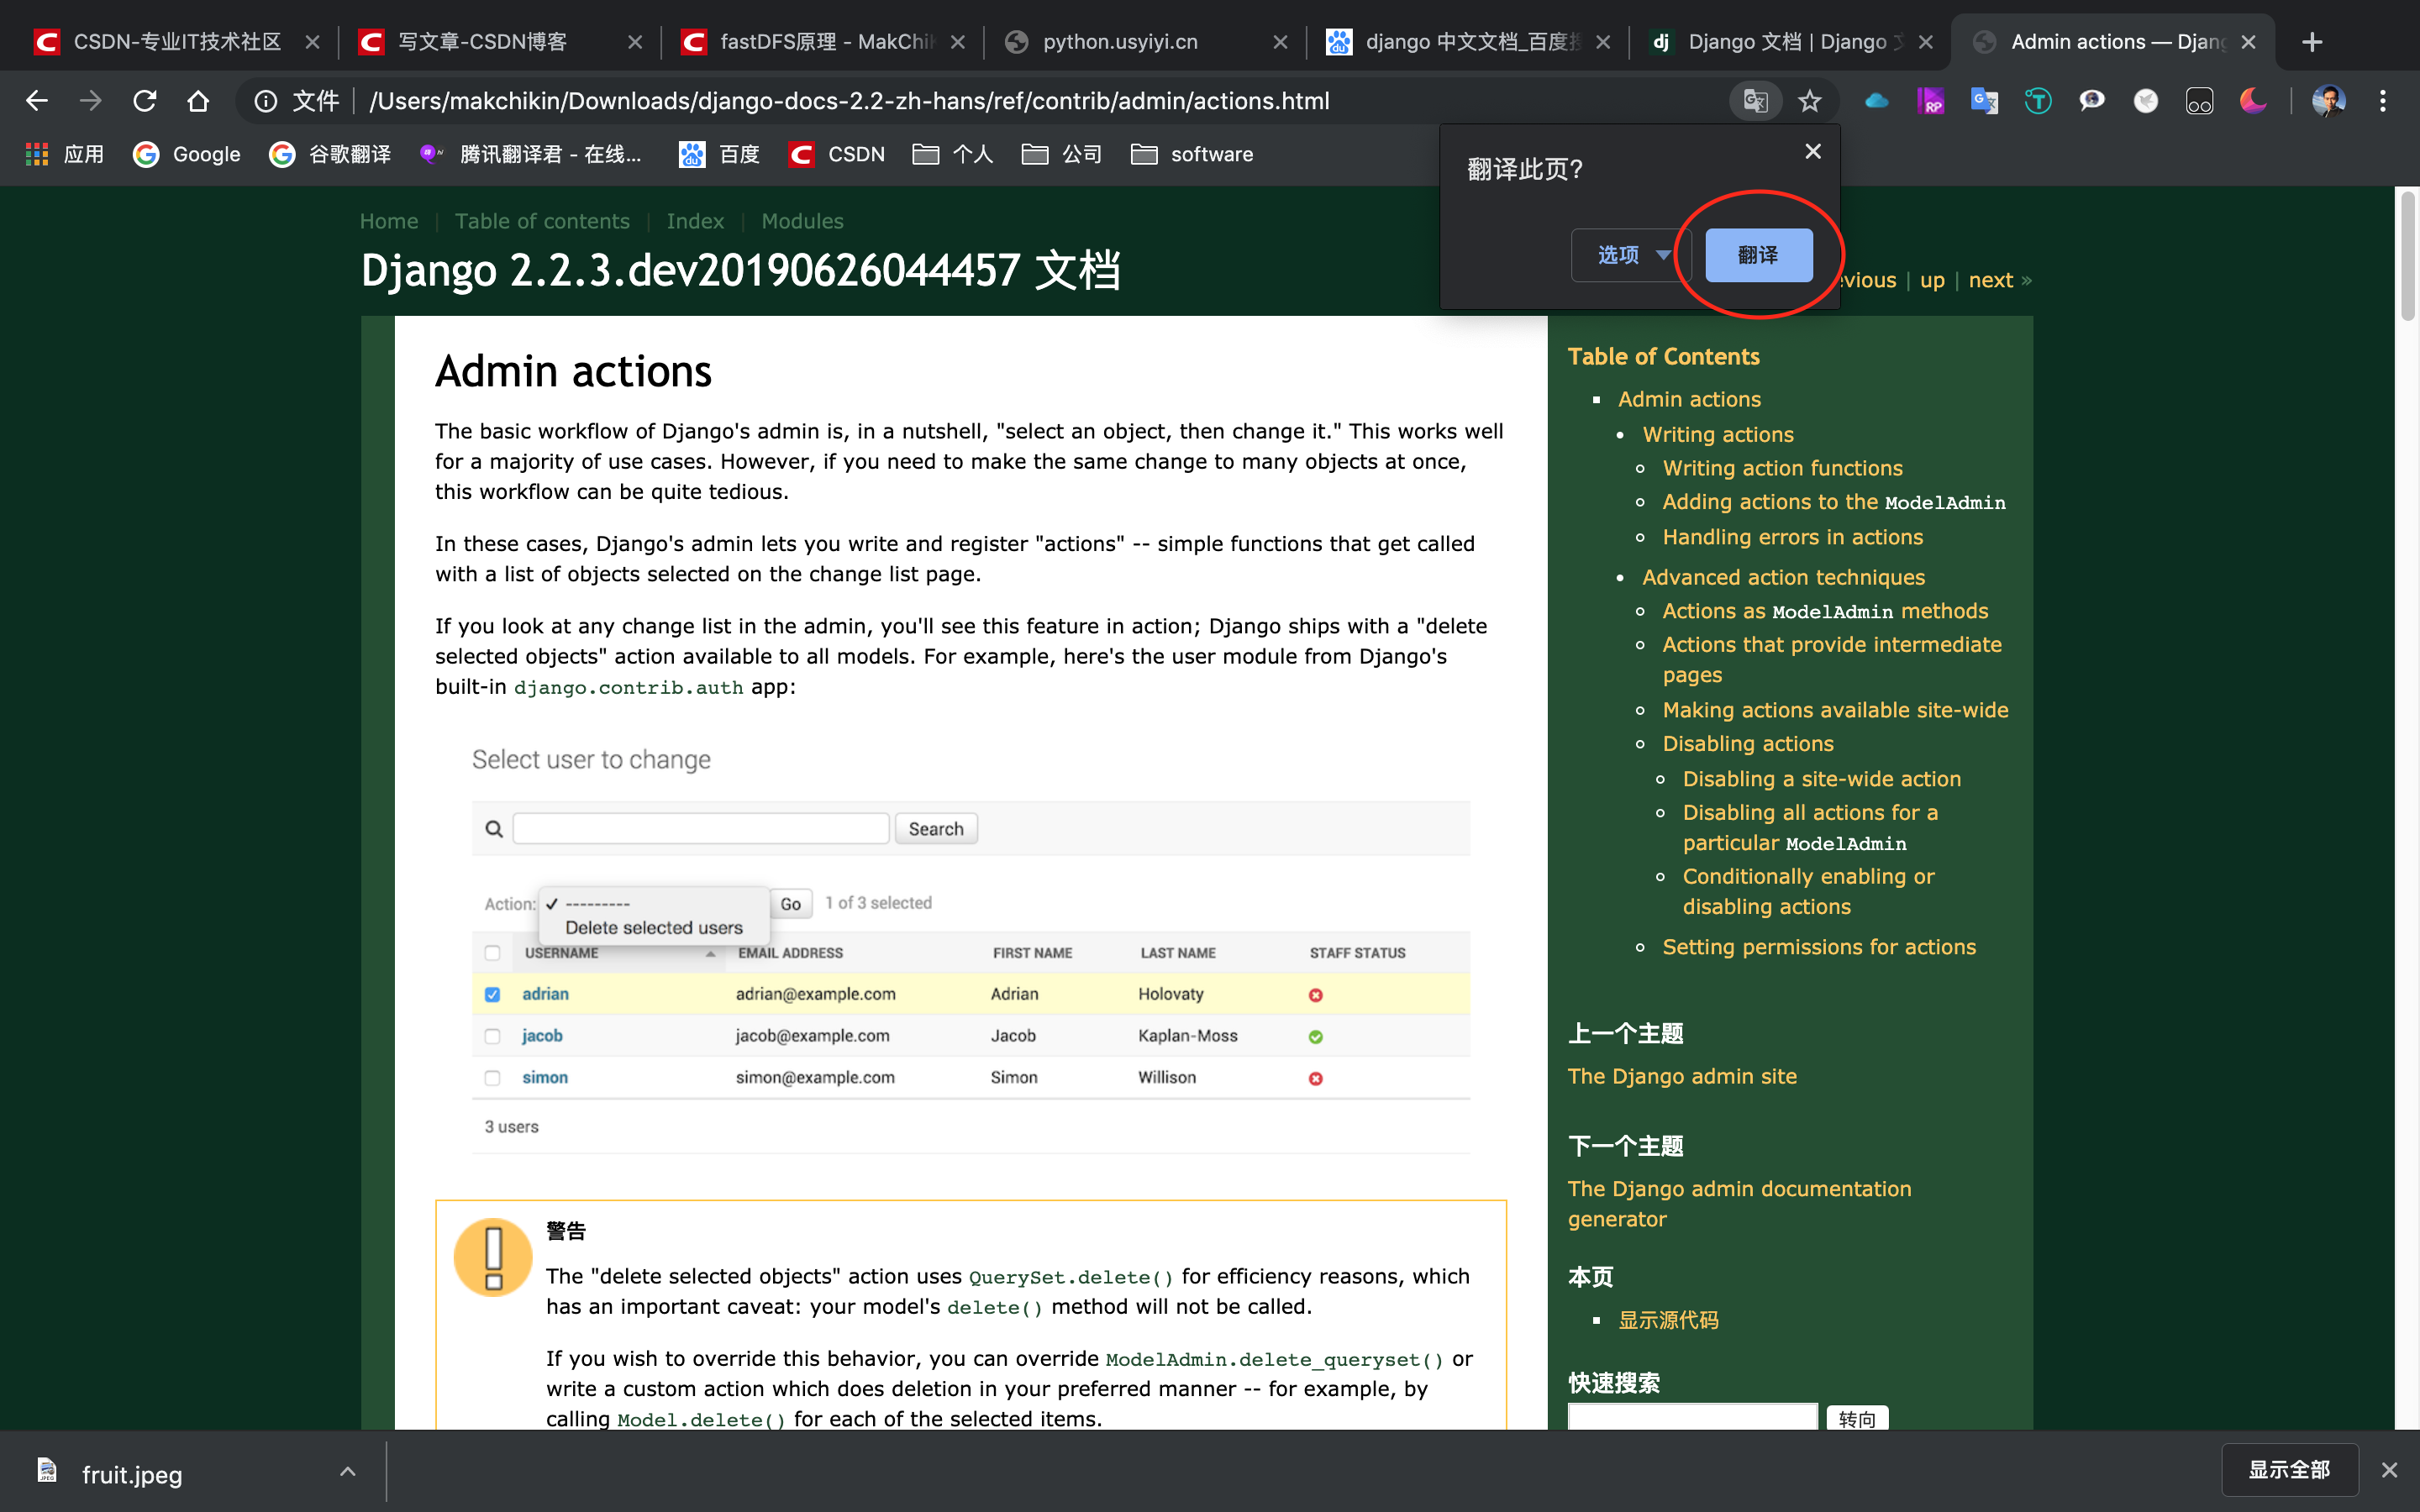Switch to the python.usyiyi.cn tab
The image size is (2420, 1512).
(x=1120, y=42)
